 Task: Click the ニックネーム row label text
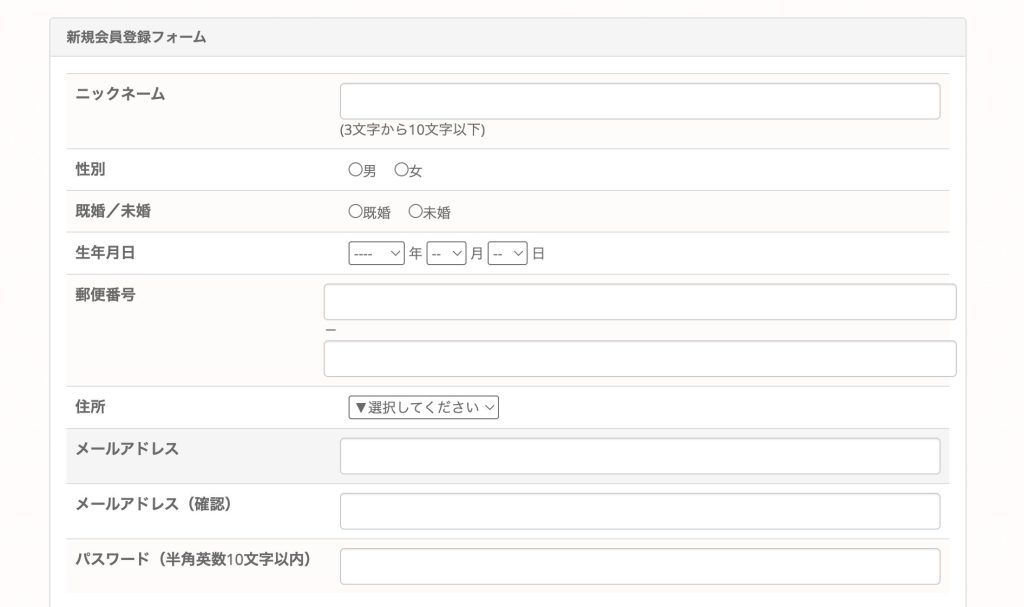(x=120, y=94)
